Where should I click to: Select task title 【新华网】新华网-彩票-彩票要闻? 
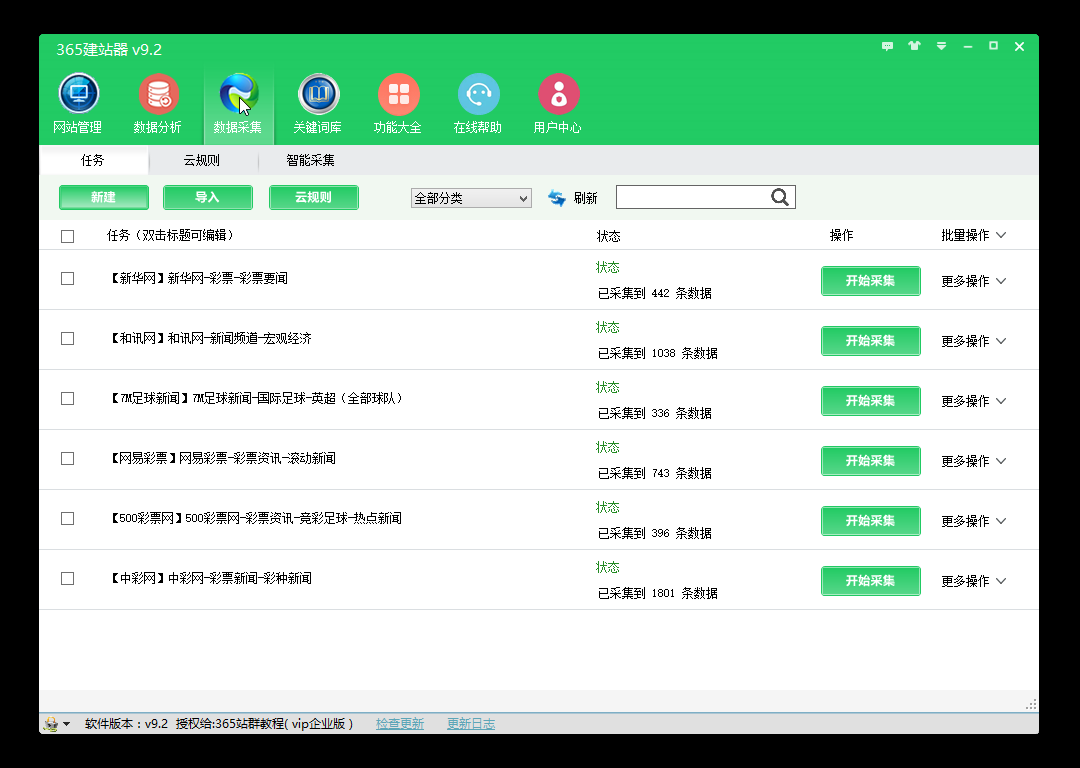[x=198, y=278]
